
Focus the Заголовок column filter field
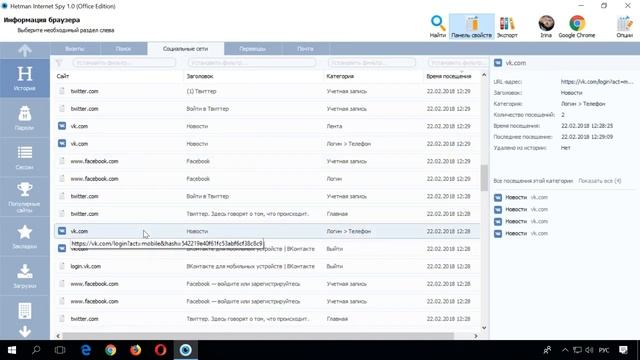[x=252, y=63]
